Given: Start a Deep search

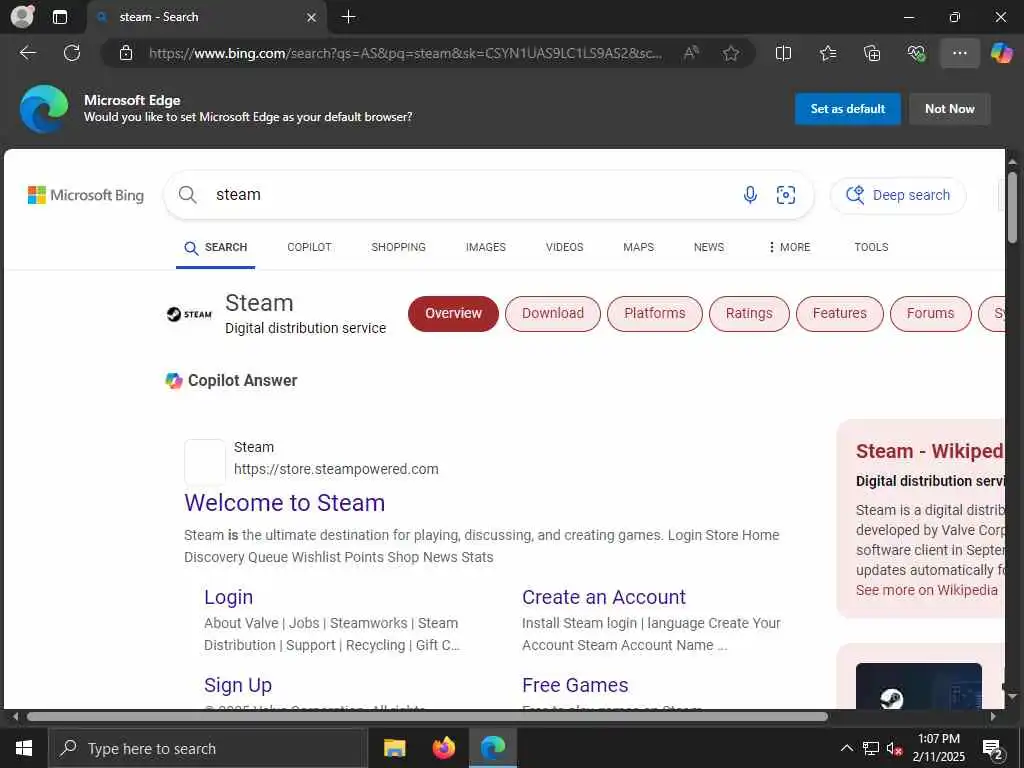Looking at the screenshot, I should coord(897,195).
